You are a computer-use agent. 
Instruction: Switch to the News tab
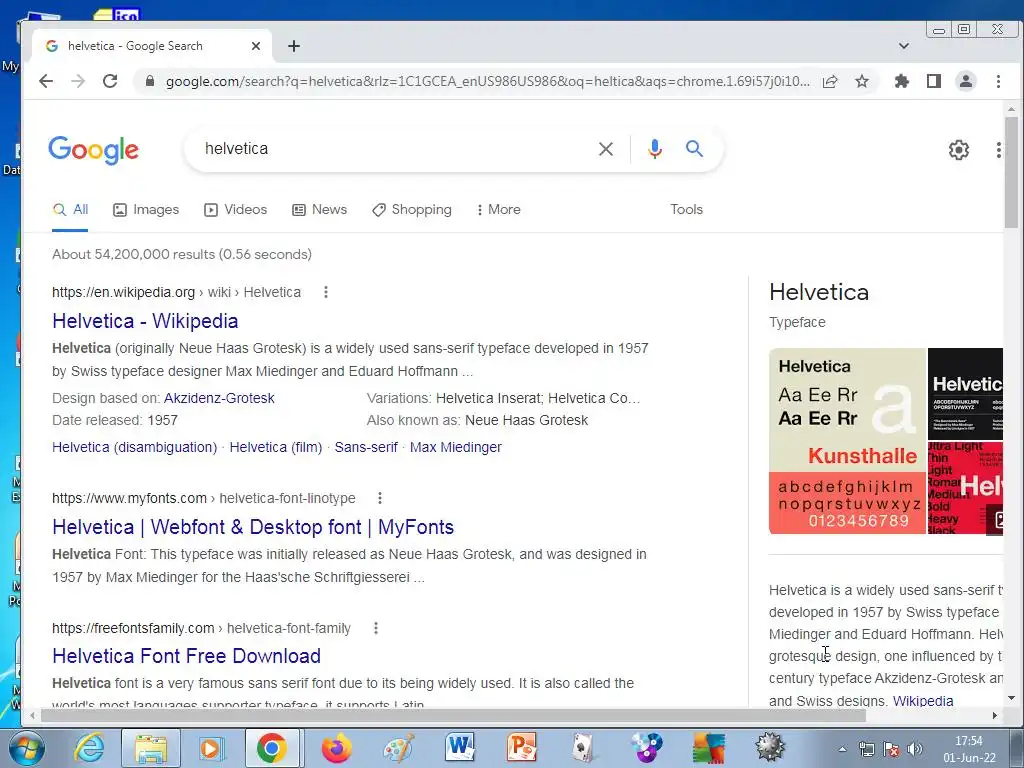[x=319, y=210]
